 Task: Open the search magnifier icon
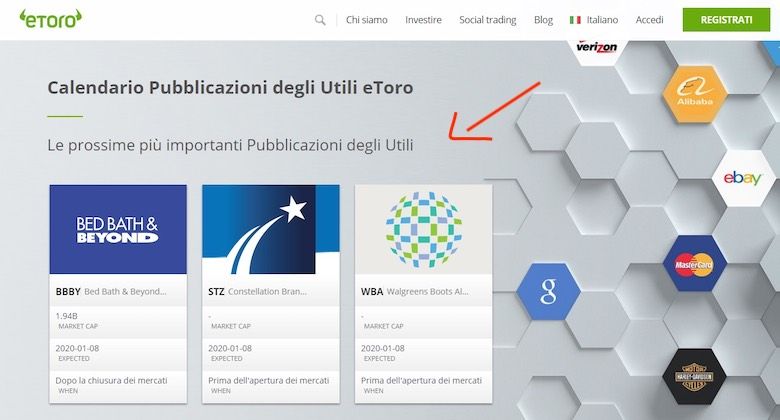point(320,20)
